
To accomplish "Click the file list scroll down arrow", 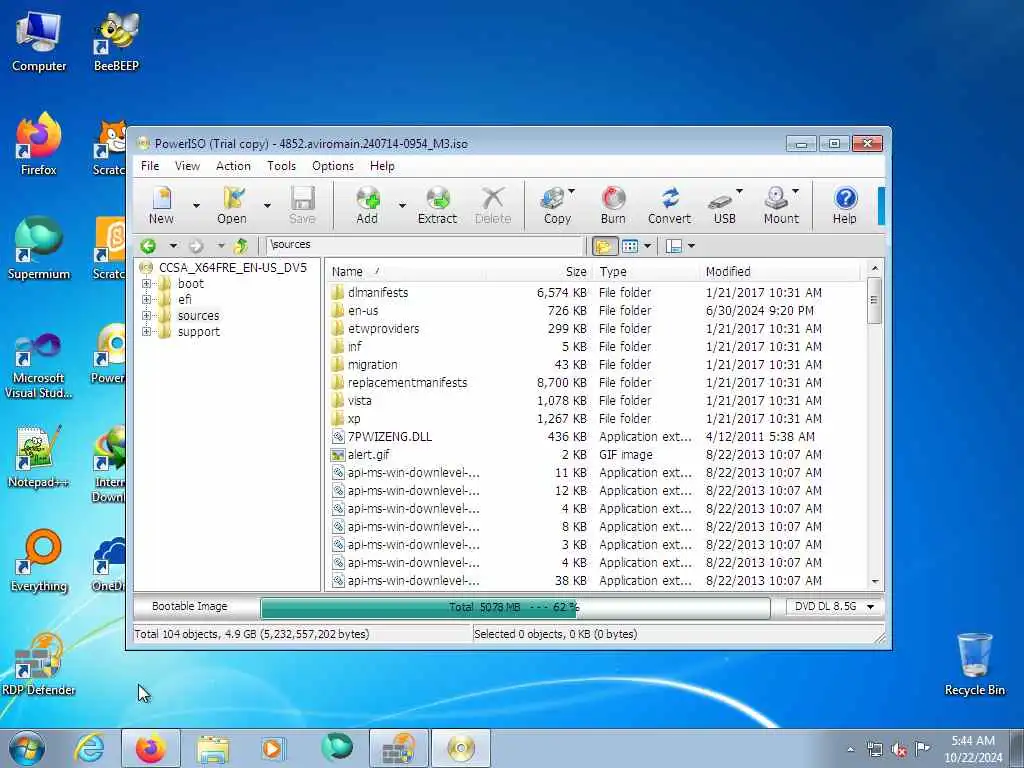I will 875,581.
